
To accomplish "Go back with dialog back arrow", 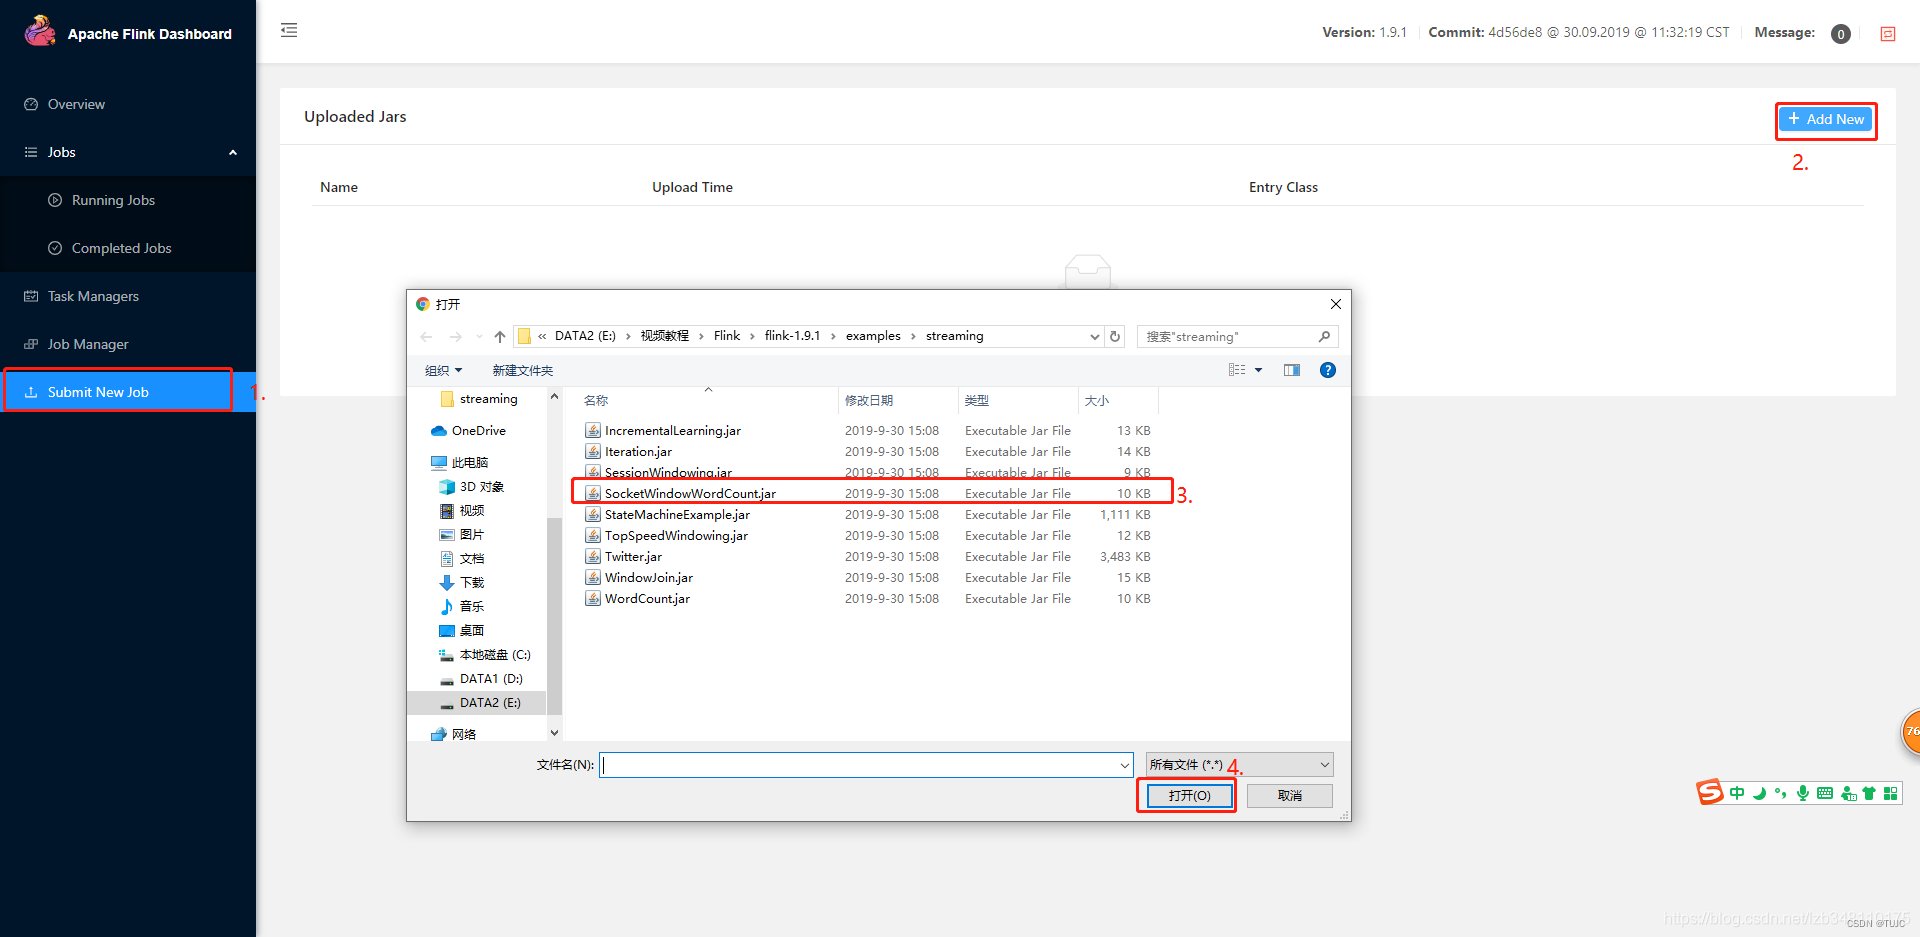I will click(x=427, y=337).
